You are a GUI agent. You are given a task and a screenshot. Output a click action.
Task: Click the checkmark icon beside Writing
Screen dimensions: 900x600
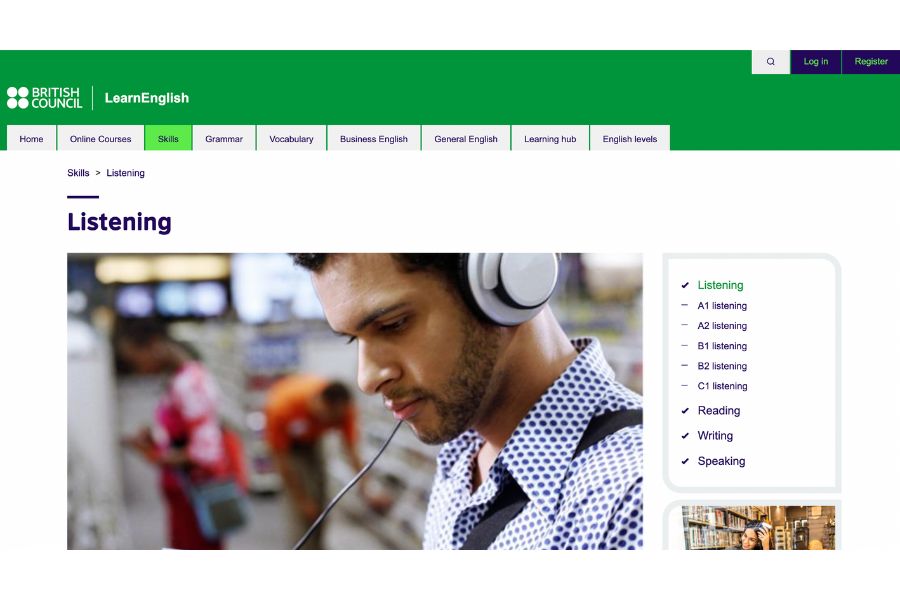point(685,436)
